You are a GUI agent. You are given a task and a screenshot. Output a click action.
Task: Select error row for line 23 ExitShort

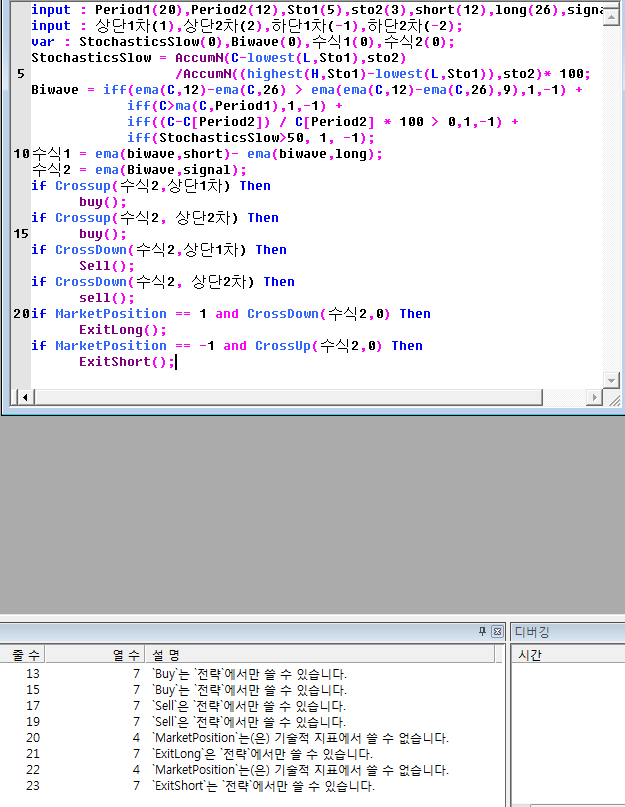(x=251, y=785)
